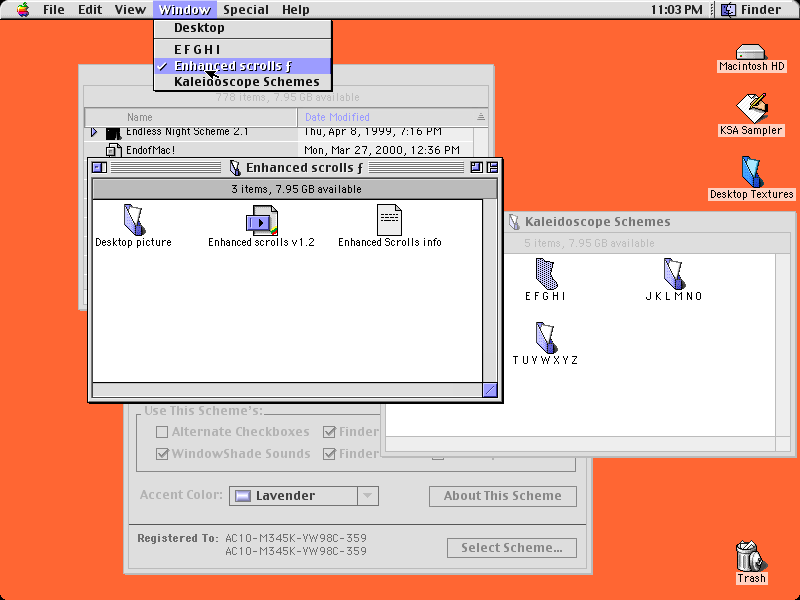Click the 11:03 PM menu bar clock
Viewport: 800px width, 600px height.
pyautogui.click(x=677, y=10)
